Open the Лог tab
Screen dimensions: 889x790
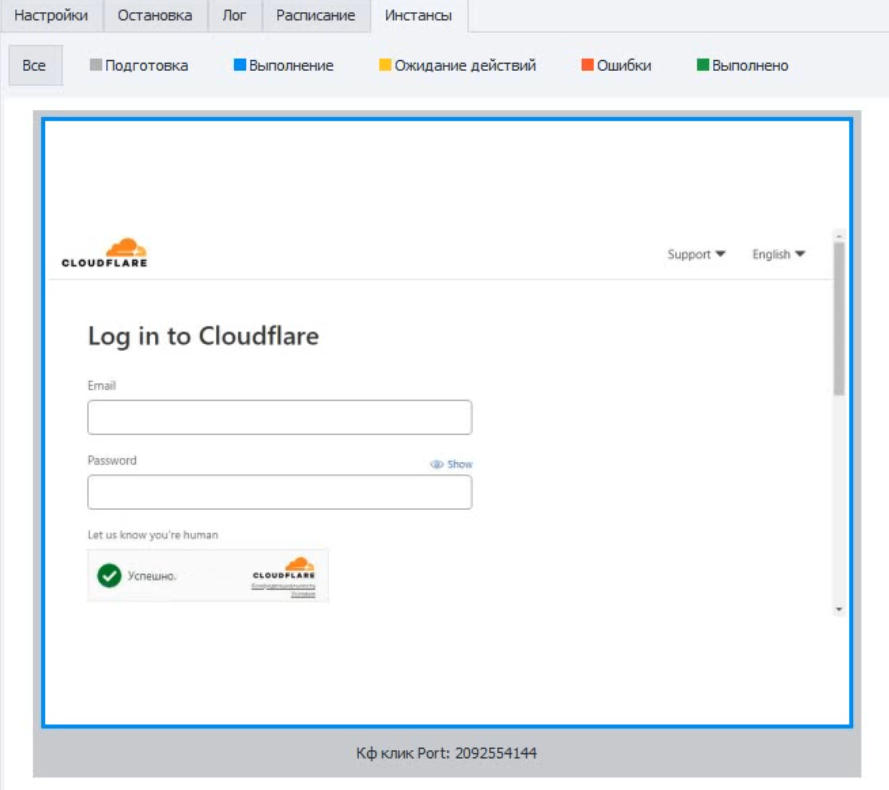point(234,15)
